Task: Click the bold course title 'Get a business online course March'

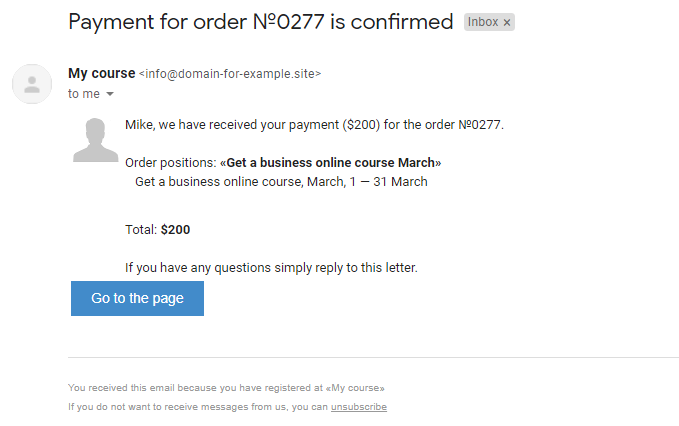Action: click(x=330, y=163)
